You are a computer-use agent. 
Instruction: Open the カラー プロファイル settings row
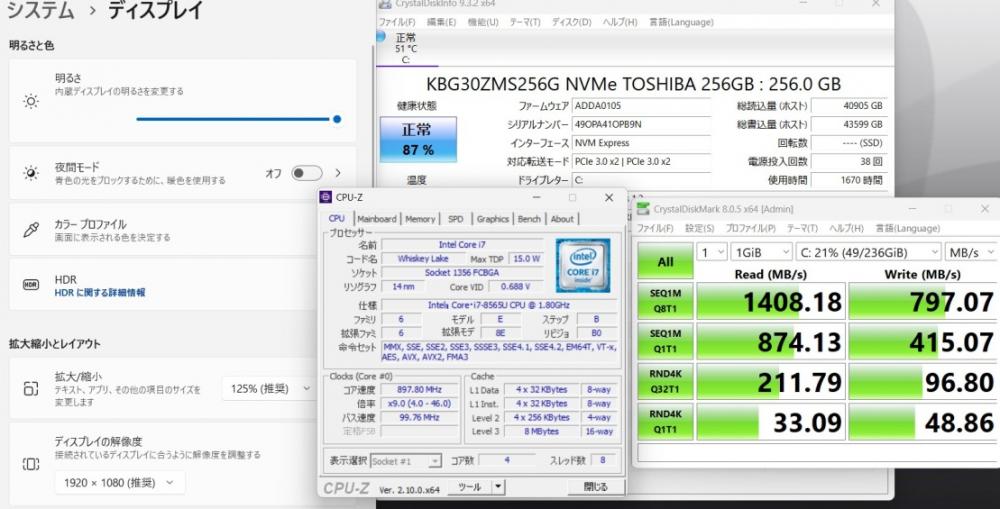[182, 230]
